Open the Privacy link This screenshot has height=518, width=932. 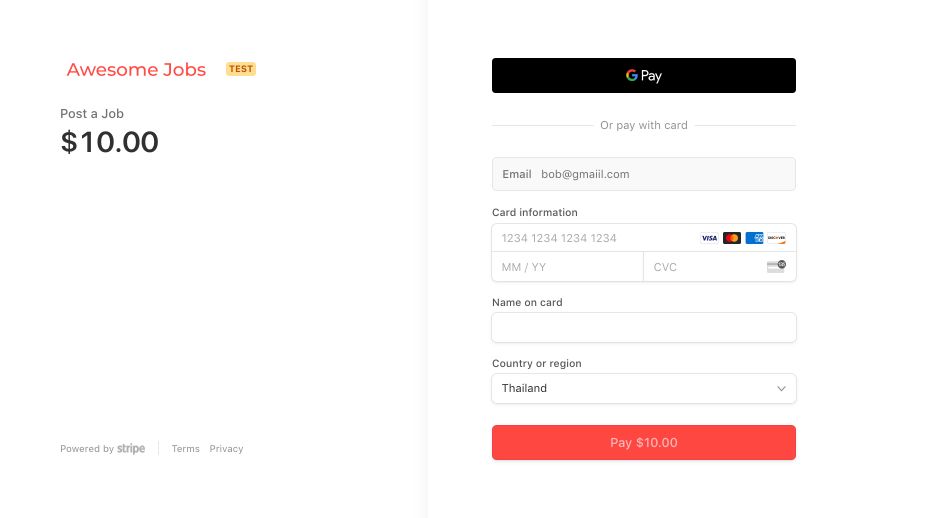tap(226, 449)
